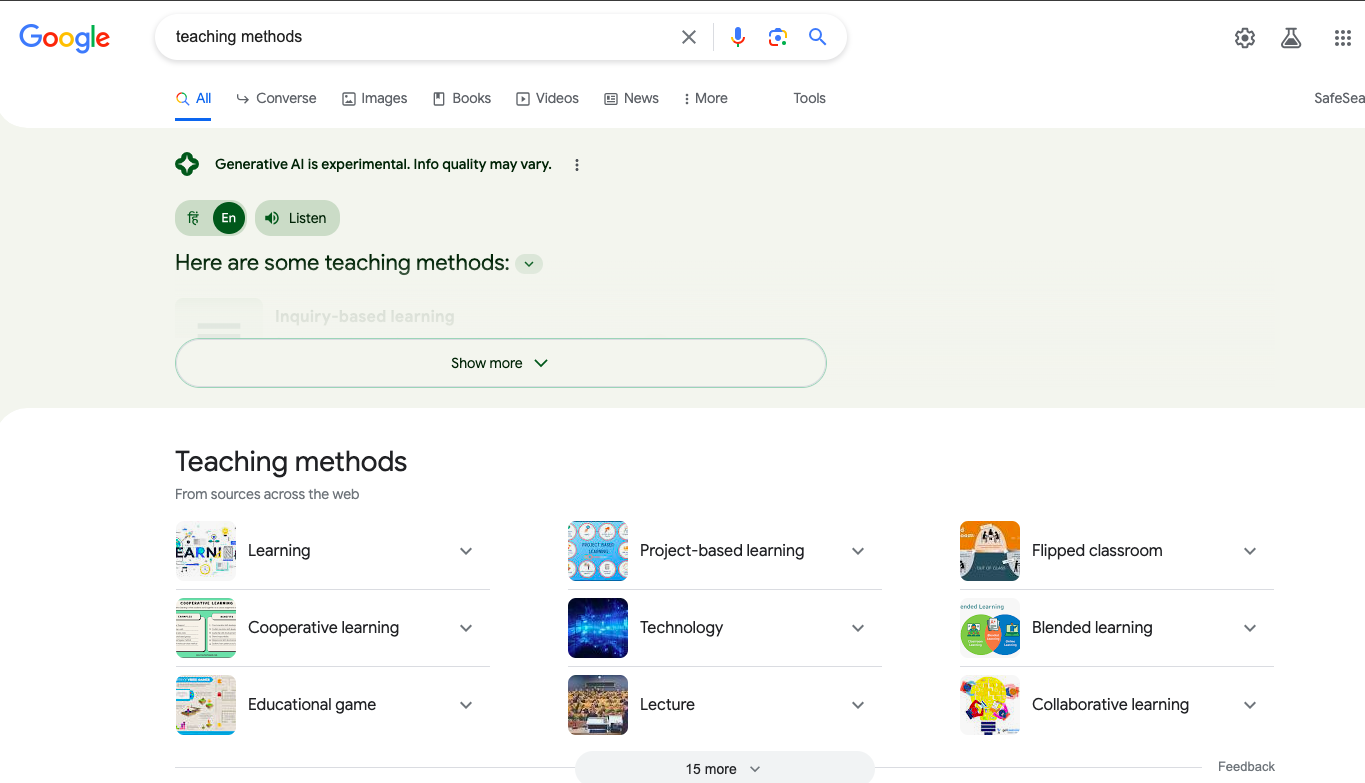The height and width of the screenshot is (783, 1365).
Task: Click Show more in AI overview
Action: [x=500, y=363]
